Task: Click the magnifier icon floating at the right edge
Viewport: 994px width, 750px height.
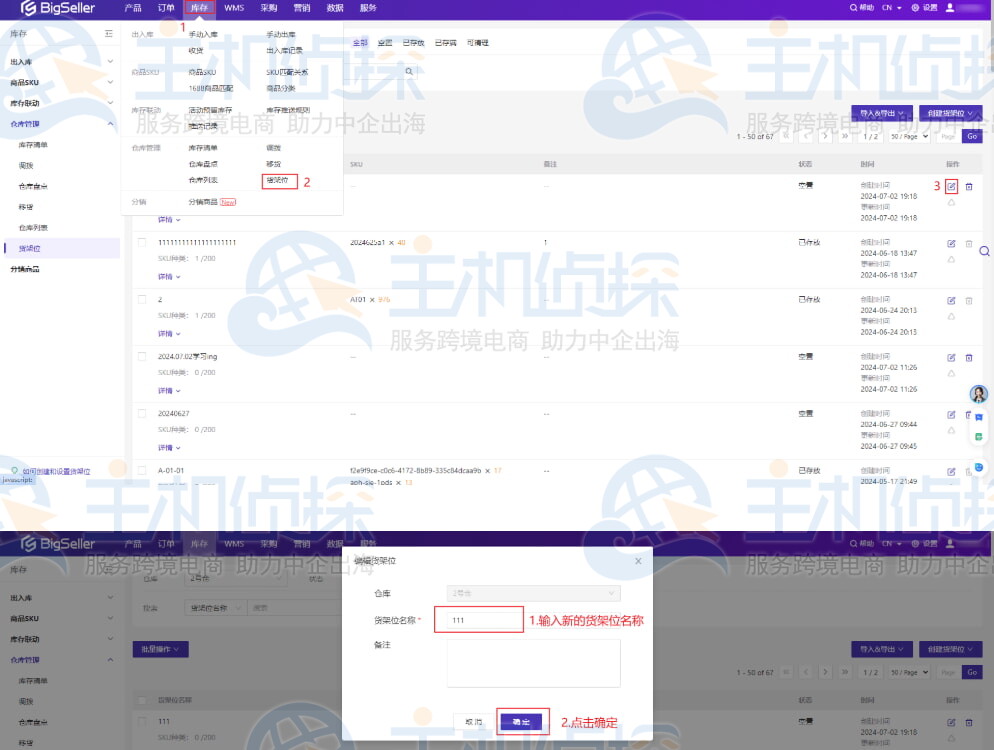Action: pos(985,251)
